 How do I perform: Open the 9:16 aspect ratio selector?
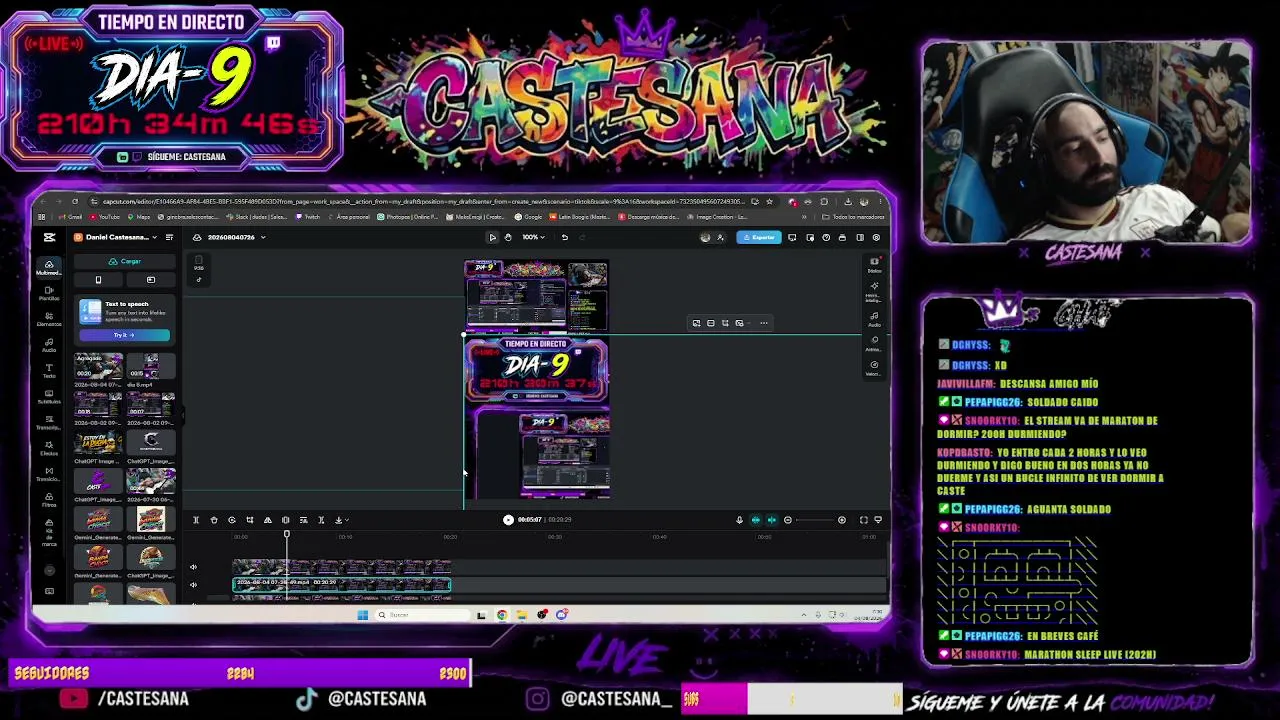click(x=198, y=266)
